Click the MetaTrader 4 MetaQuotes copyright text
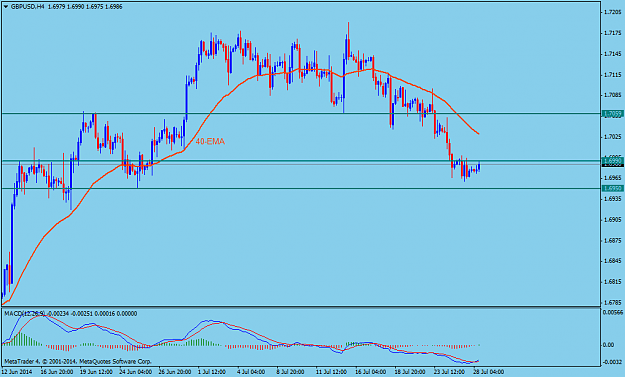Image resolution: width=625 pixels, height=377 pixels. pyautogui.click(x=78, y=361)
